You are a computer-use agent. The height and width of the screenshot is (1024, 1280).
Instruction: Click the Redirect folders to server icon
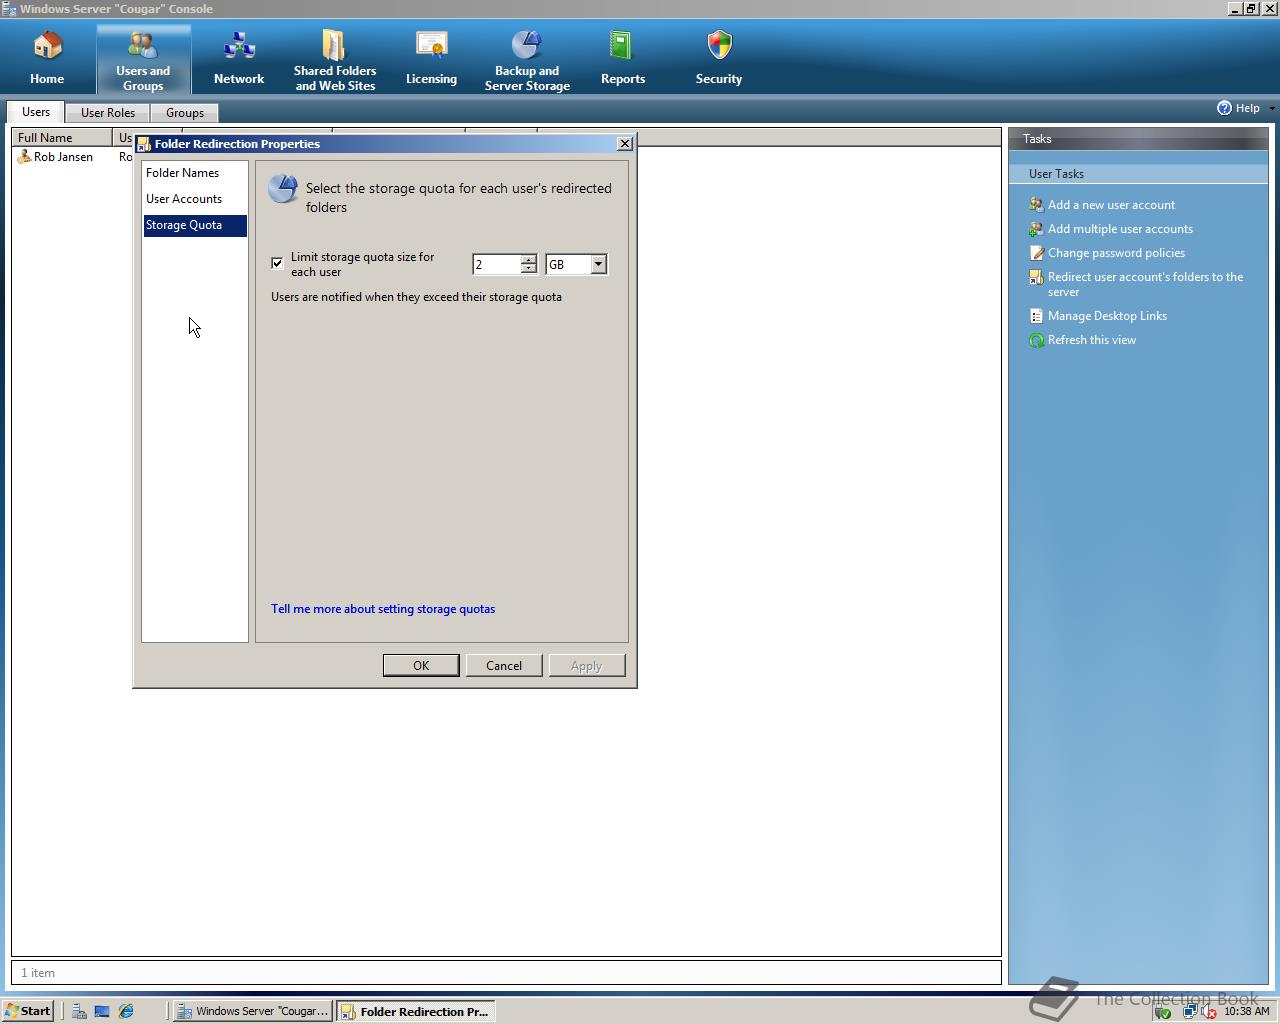[x=1036, y=277]
